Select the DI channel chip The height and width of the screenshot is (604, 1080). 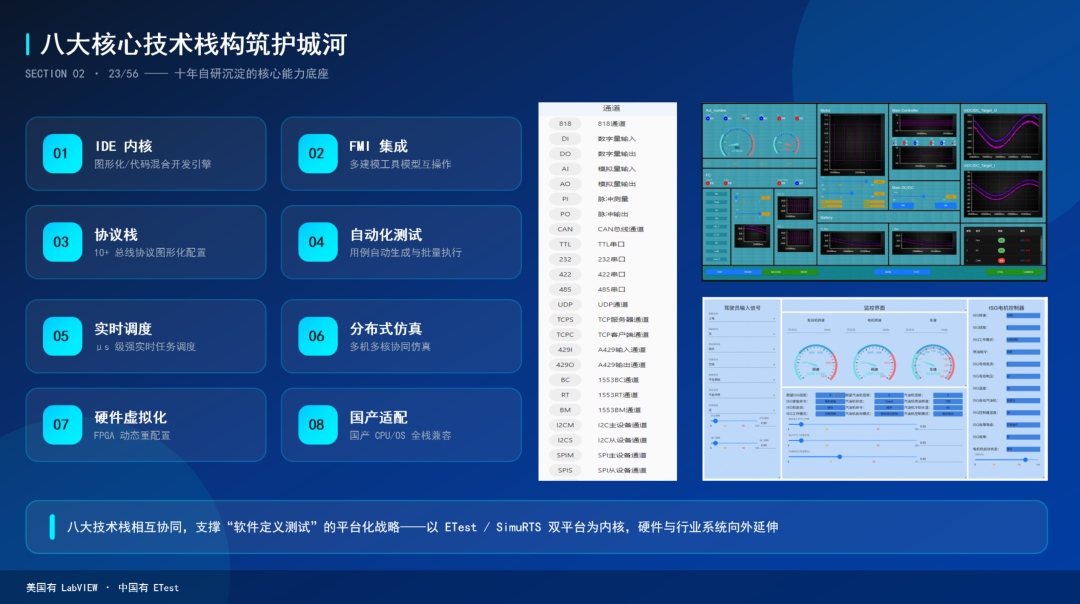point(565,138)
